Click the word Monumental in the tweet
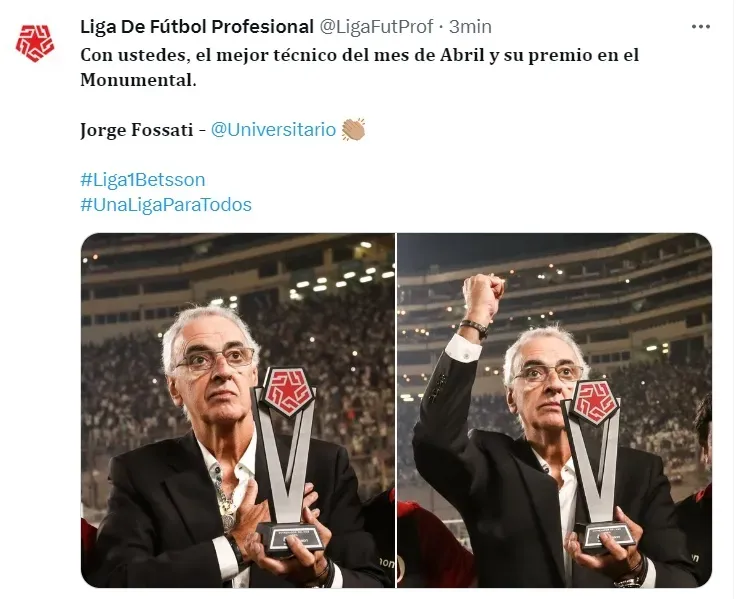This screenshot has height=599, width=751. pyautogui.click(x=138, y=80)
